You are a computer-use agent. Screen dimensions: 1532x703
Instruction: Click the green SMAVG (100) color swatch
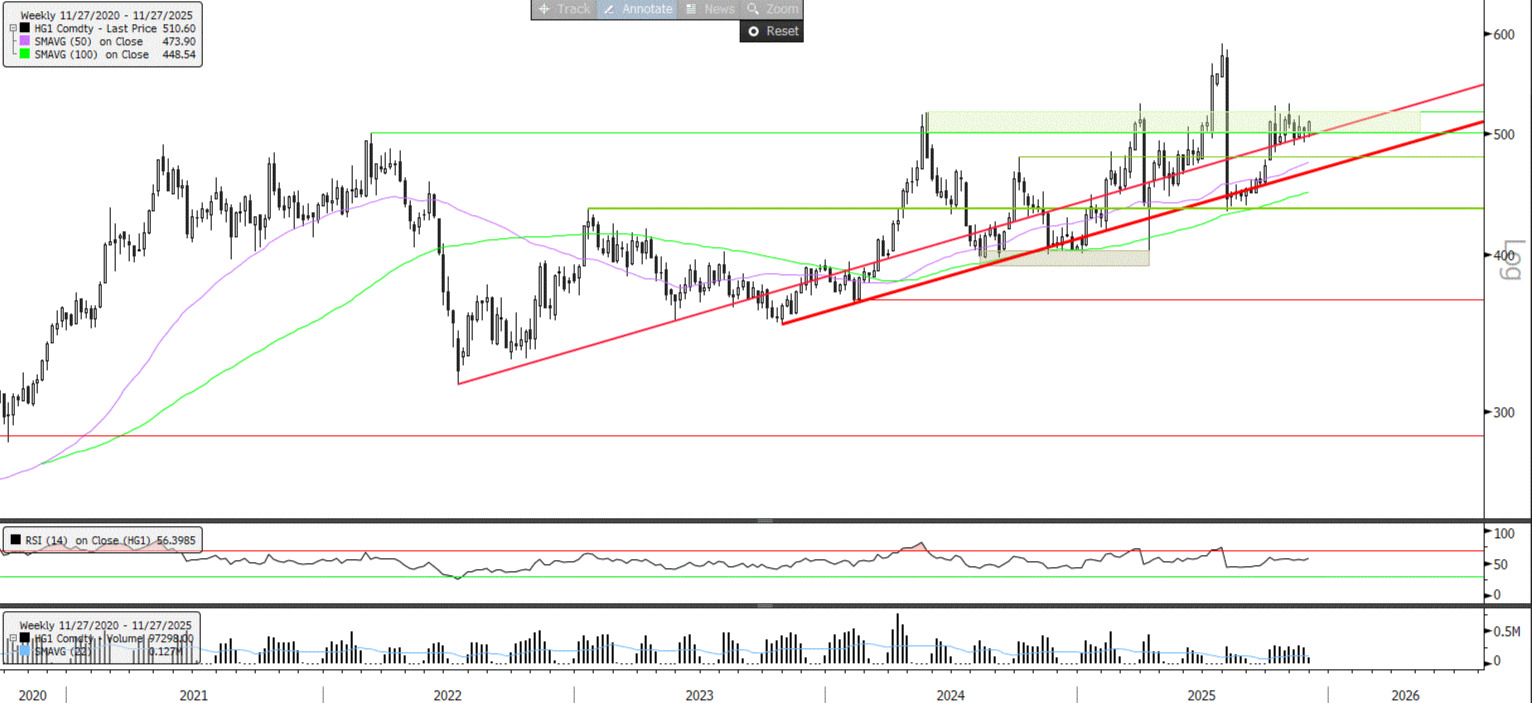25,55
